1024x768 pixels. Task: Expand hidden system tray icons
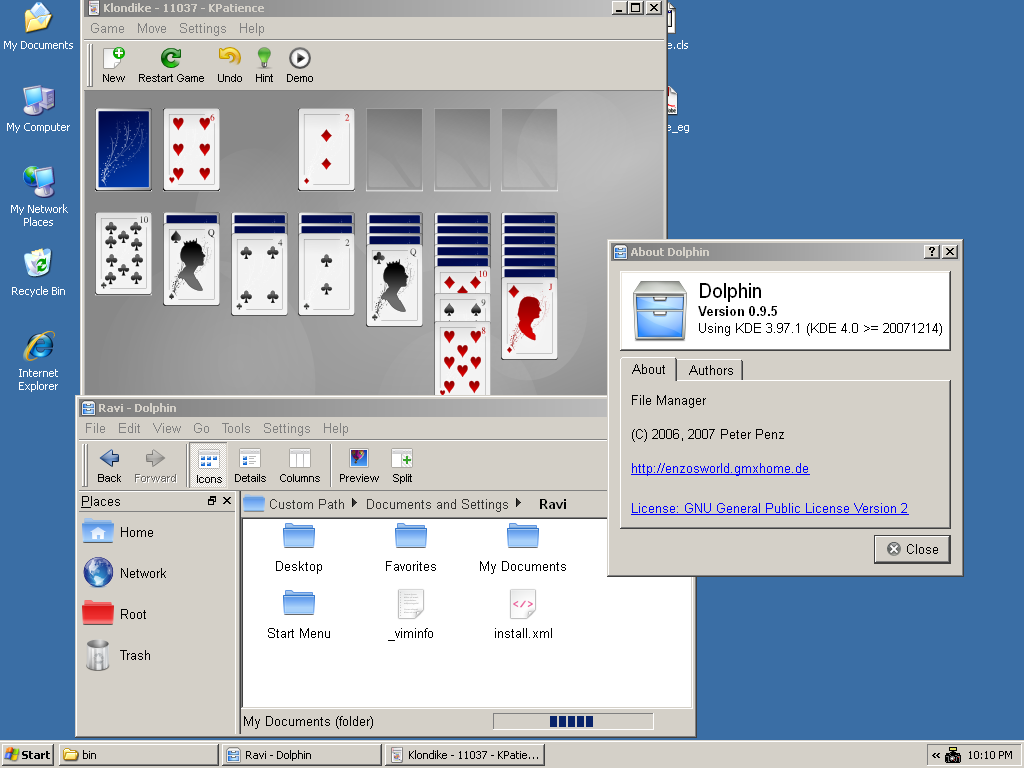[936, 756]
